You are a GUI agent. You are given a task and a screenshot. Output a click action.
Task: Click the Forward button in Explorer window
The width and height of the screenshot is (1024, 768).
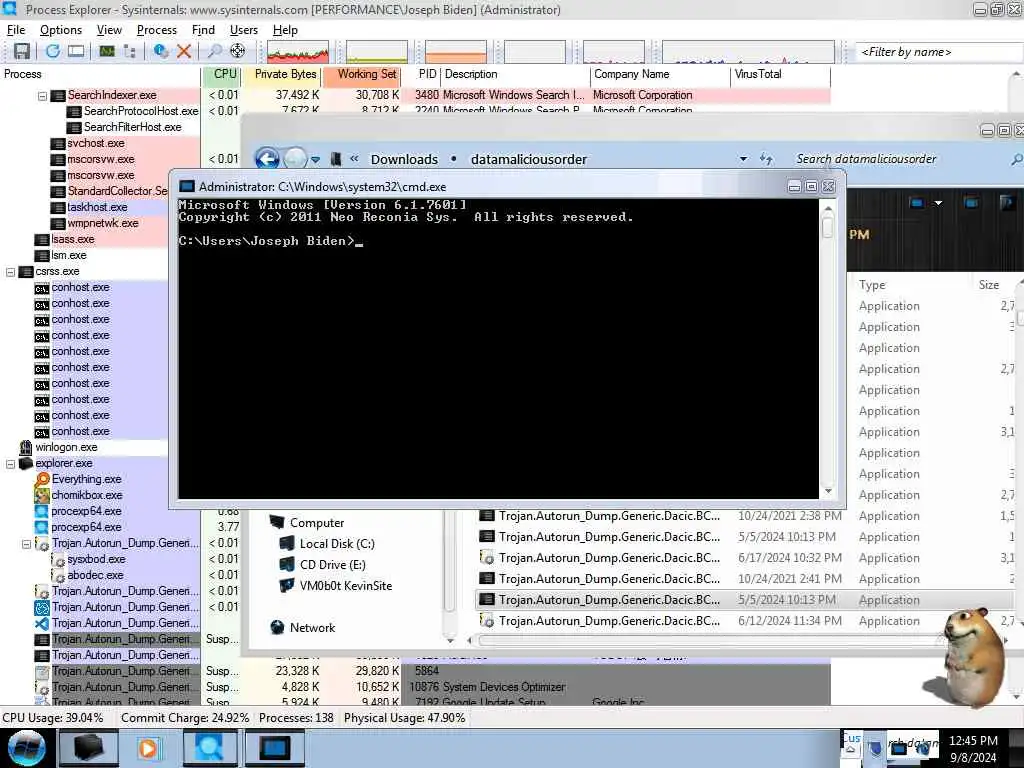point(295,159)
